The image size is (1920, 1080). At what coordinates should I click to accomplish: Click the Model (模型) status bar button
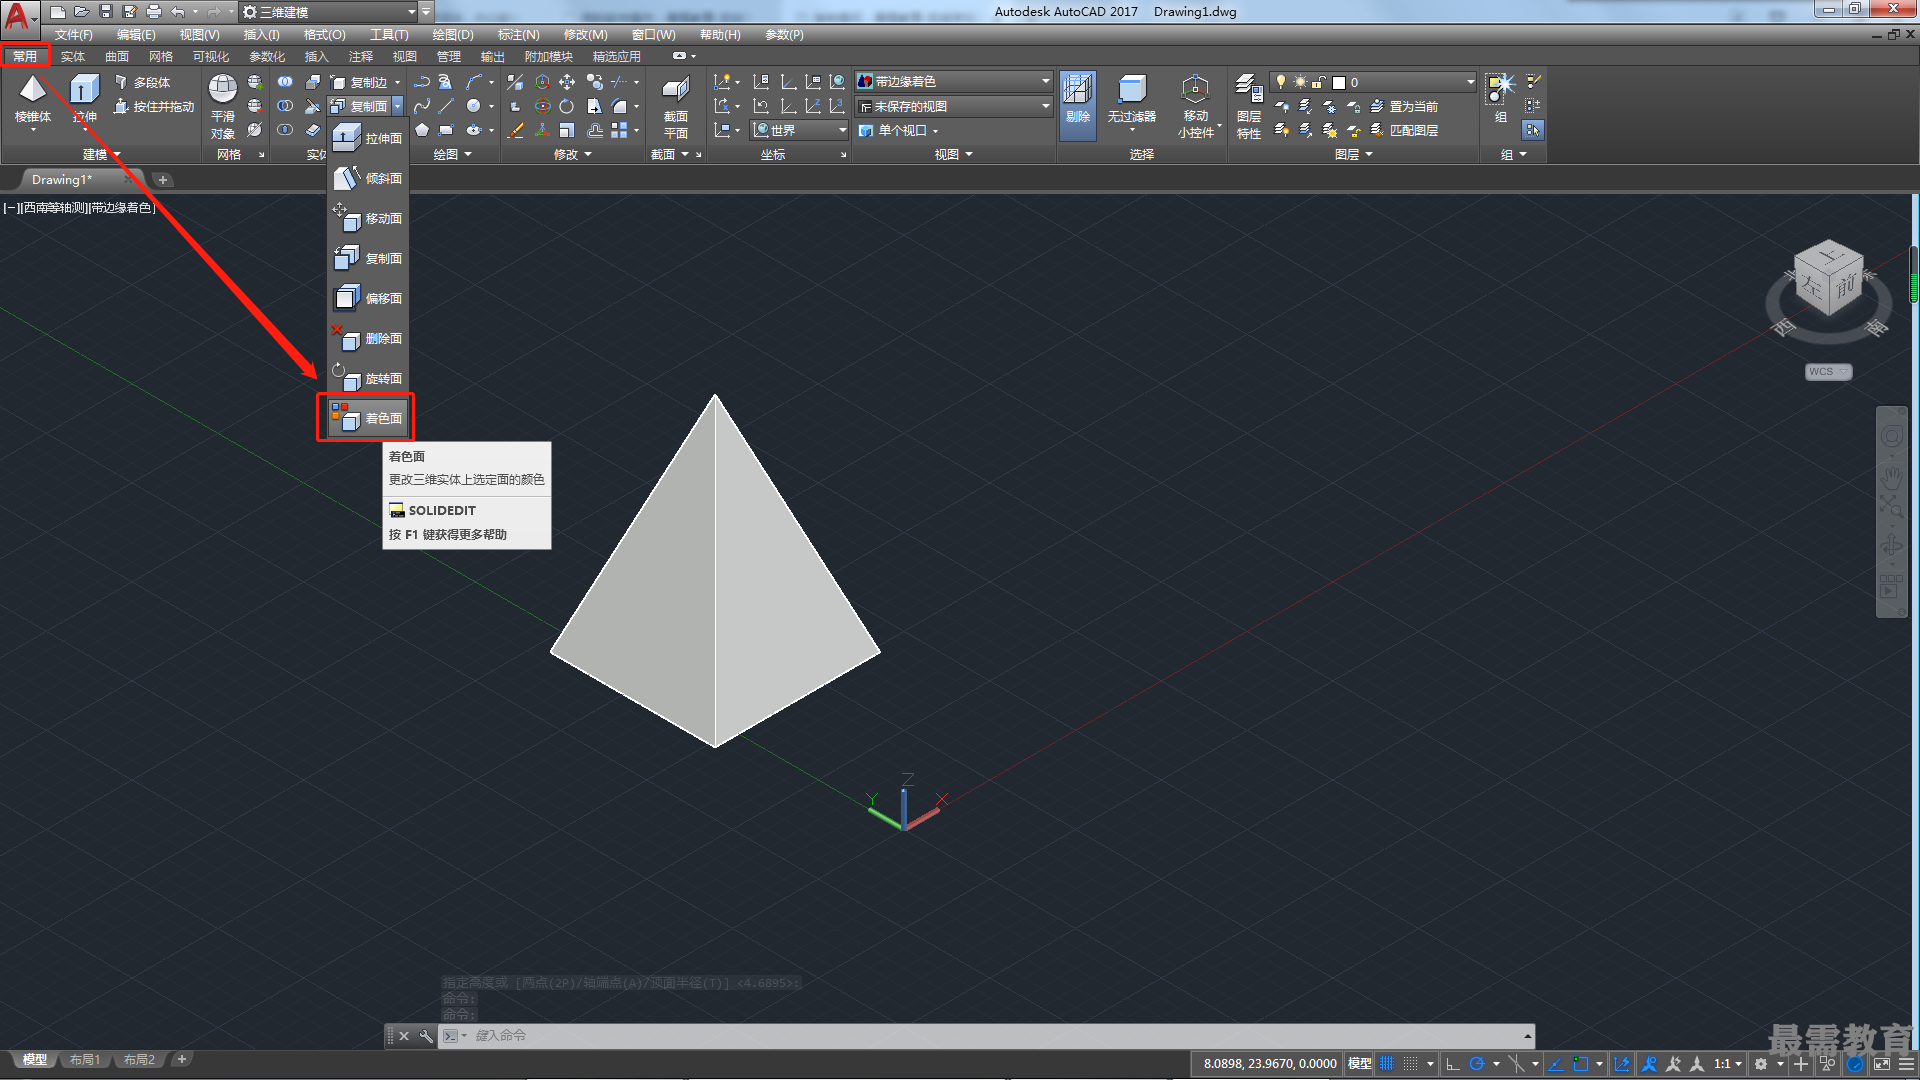(x=1360, y=1064)
